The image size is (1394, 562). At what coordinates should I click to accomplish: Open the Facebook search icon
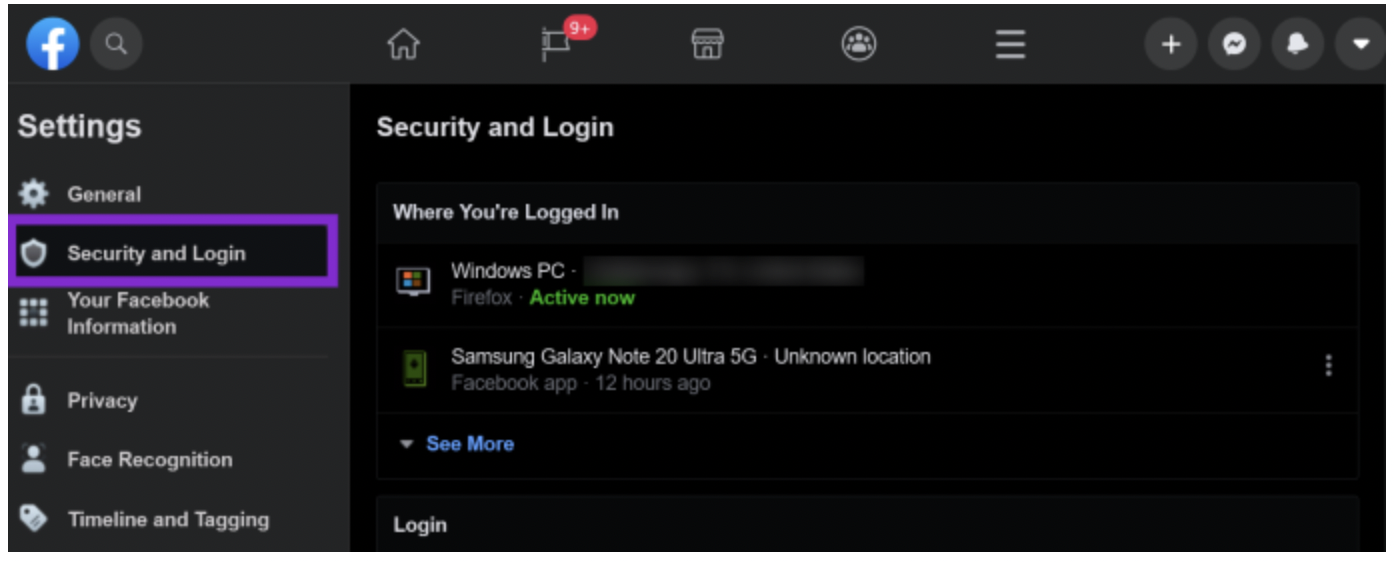click(x=116, y=45)
